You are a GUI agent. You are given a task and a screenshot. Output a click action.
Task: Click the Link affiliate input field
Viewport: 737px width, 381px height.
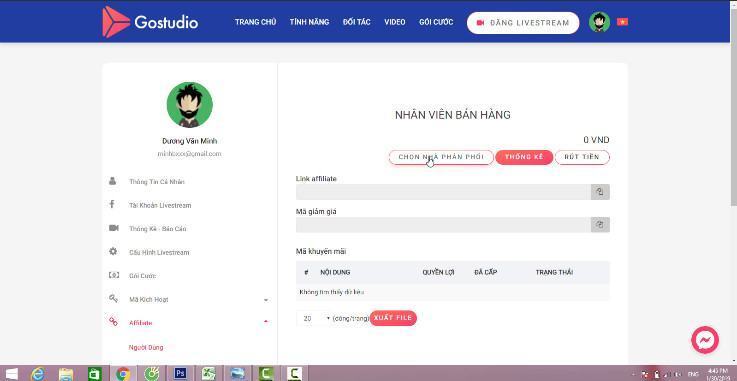(443, 192)
